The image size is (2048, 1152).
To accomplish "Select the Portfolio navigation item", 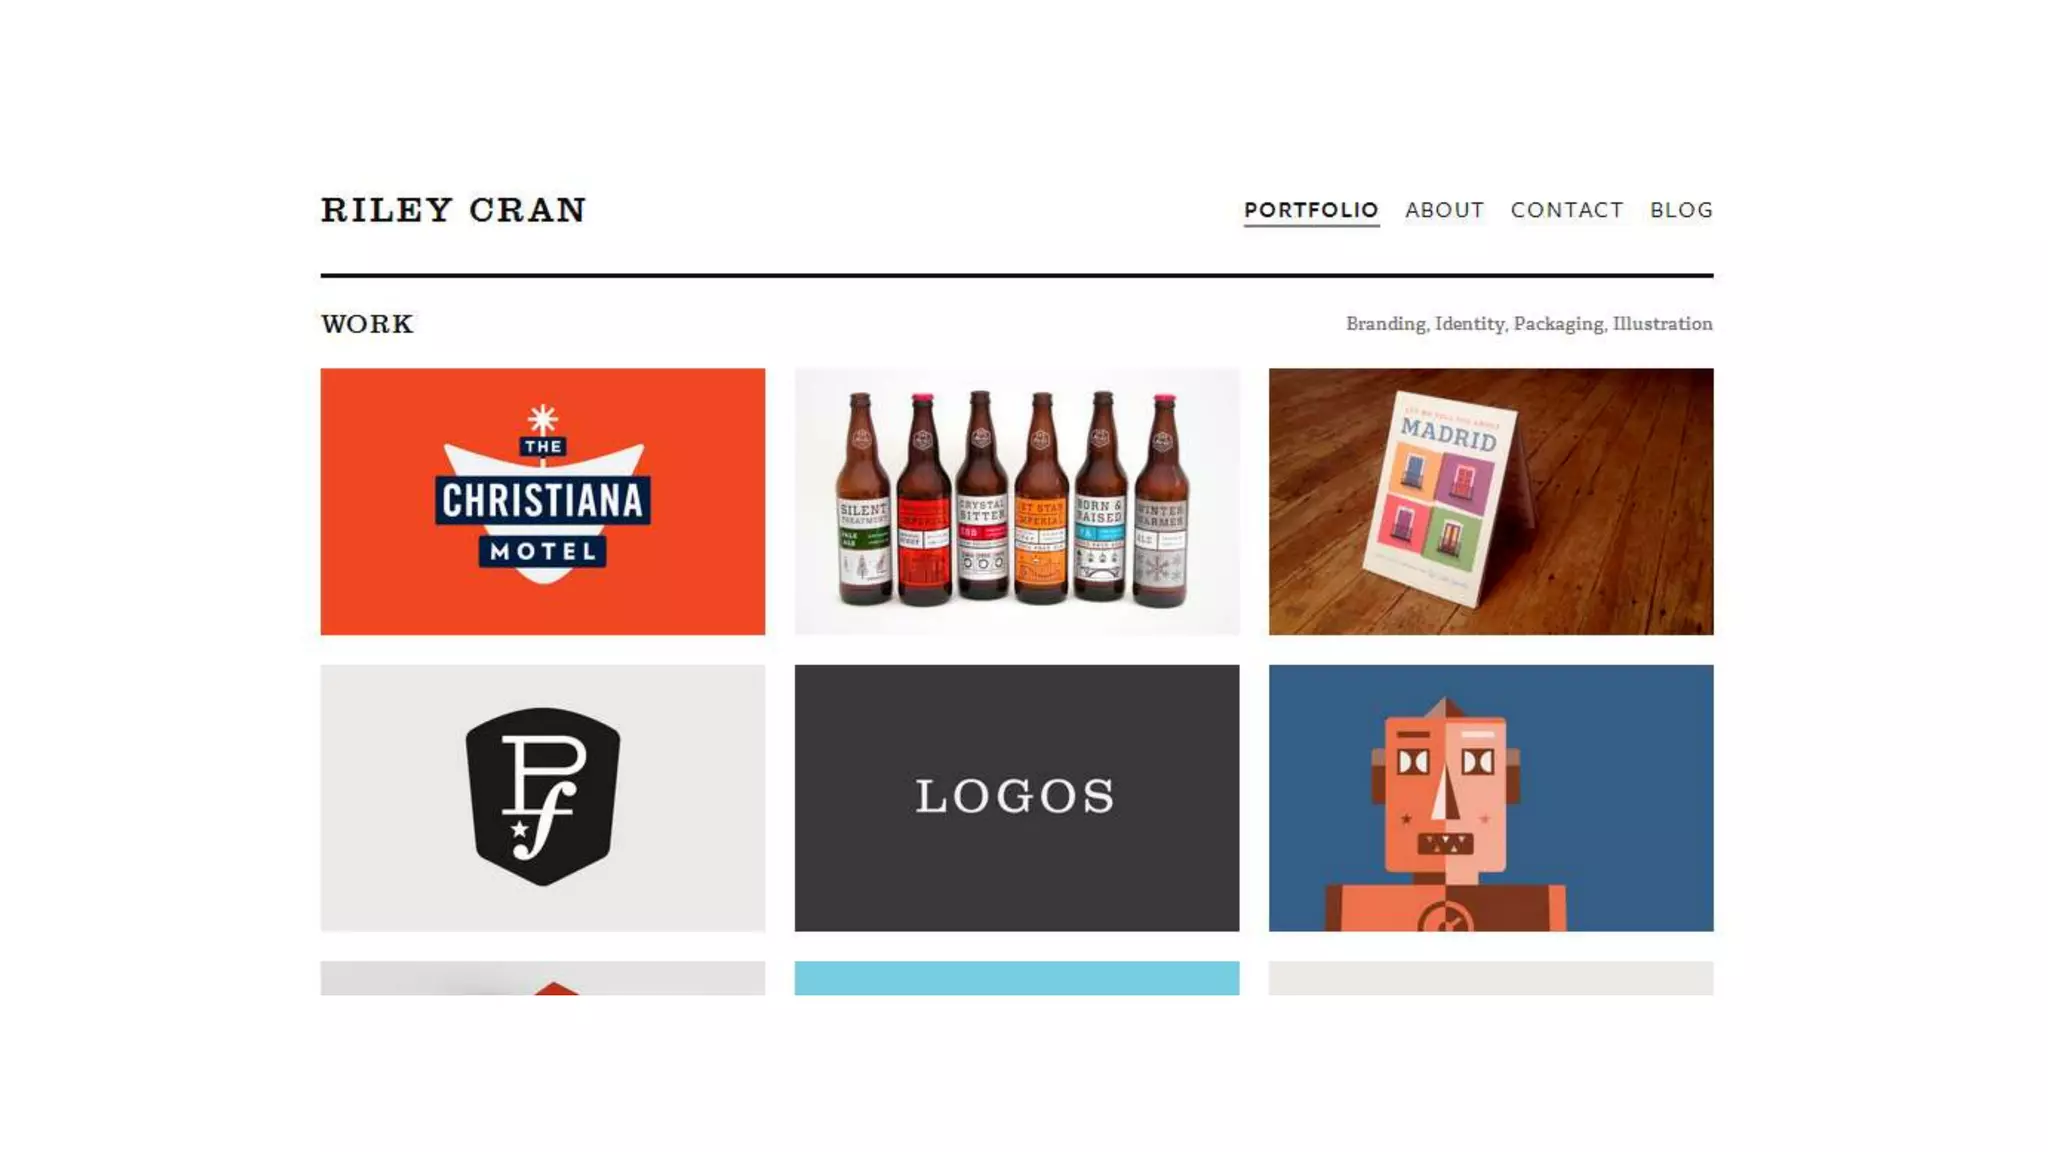I will (1311, 210).
